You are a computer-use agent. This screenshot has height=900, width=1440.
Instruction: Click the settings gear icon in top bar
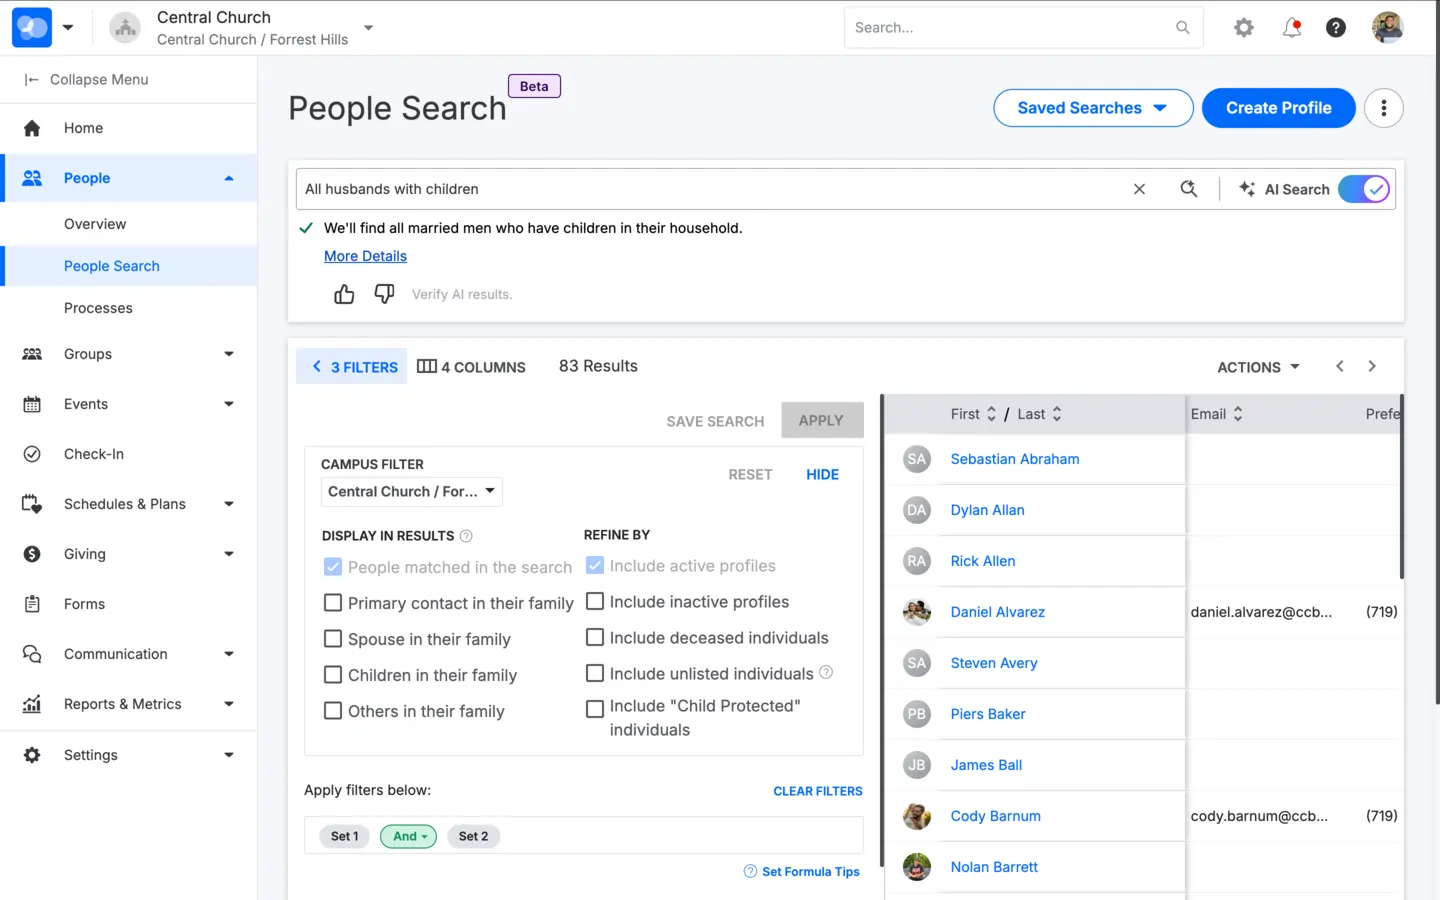coord(1244,28)
